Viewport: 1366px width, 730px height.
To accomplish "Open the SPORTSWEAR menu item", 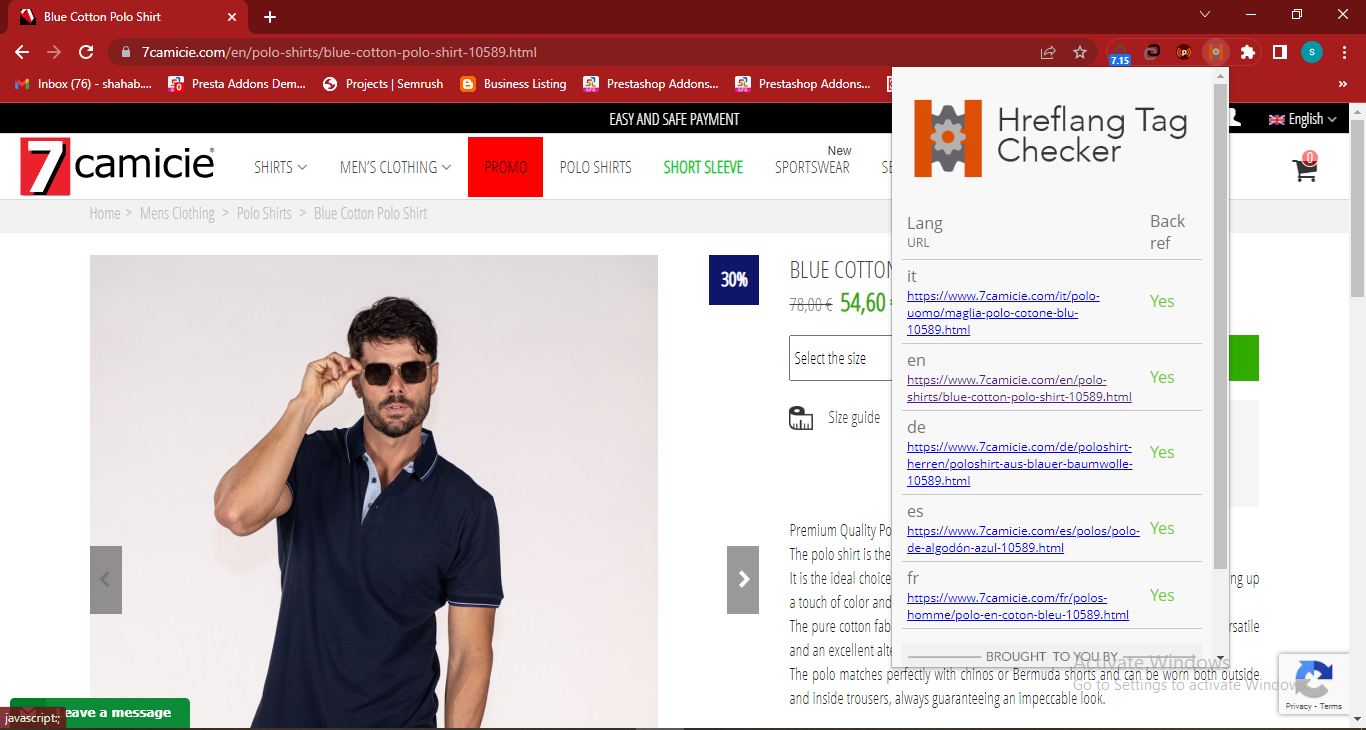I will click(812, 167).
